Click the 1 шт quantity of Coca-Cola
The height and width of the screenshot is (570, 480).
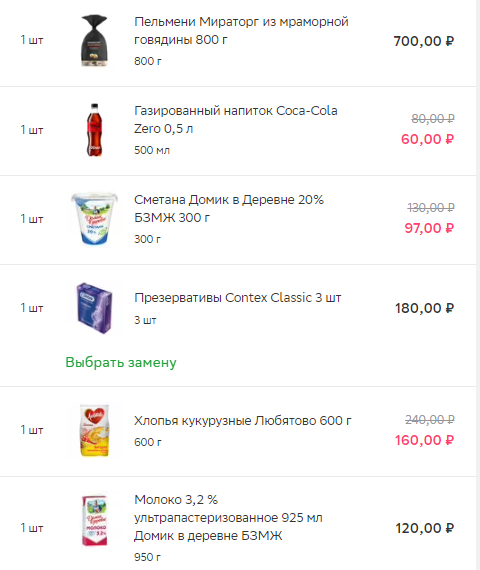click(x=32, y=130)
